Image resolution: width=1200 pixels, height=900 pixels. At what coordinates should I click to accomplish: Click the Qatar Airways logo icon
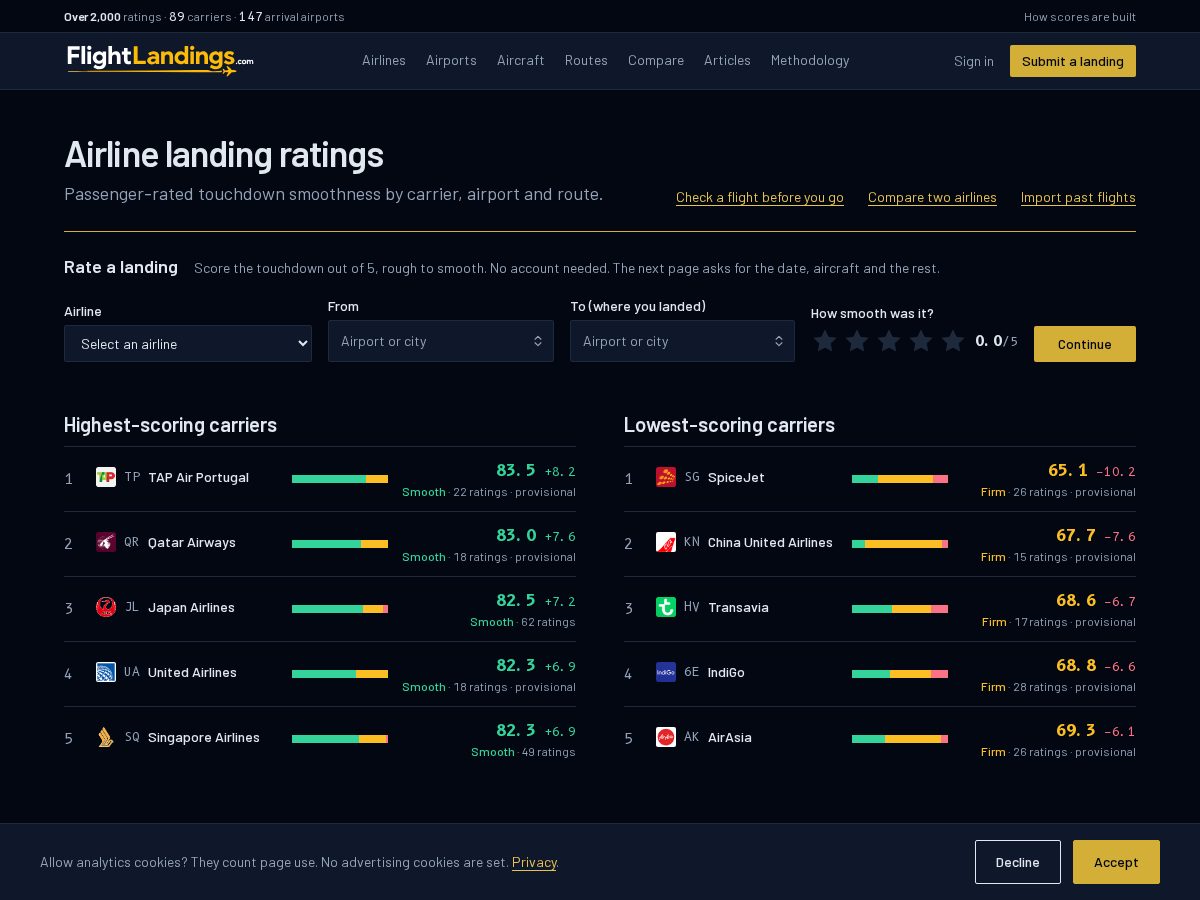[106, 542]
